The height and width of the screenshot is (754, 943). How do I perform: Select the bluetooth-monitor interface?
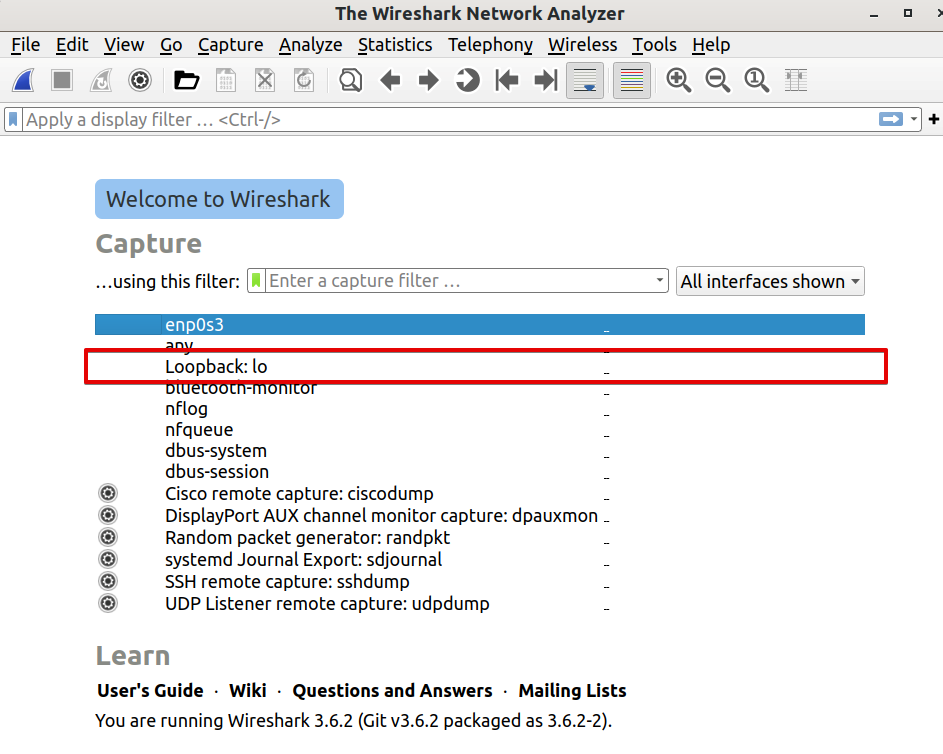[x=479, y=388]
